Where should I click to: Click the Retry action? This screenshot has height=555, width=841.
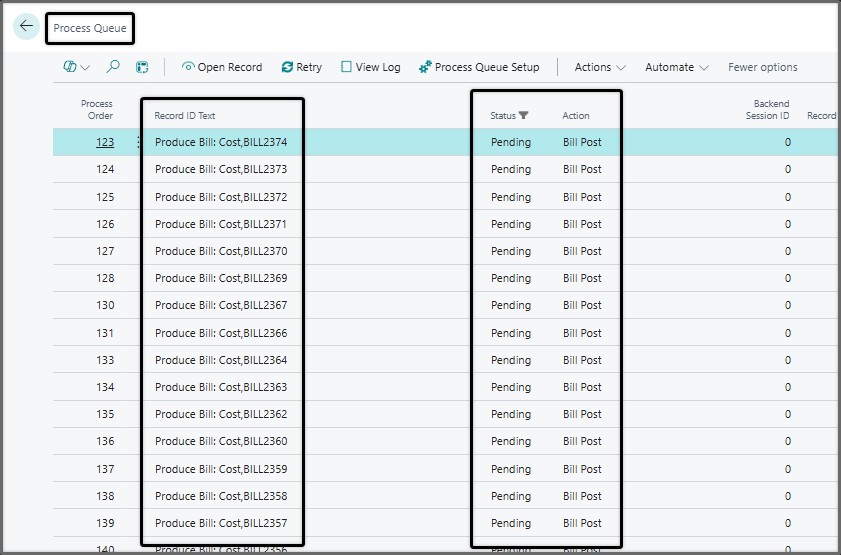tap(301, 67)
